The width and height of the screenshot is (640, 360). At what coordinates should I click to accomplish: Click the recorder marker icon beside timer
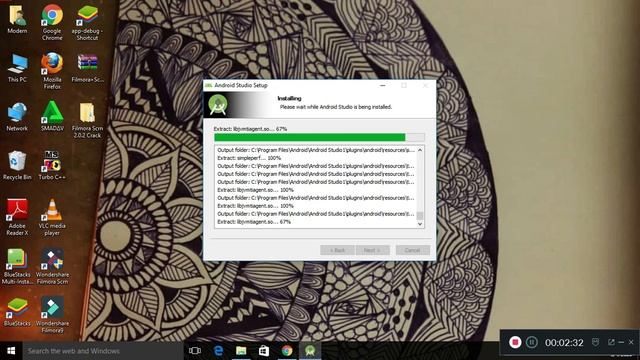tap(596, 342)
